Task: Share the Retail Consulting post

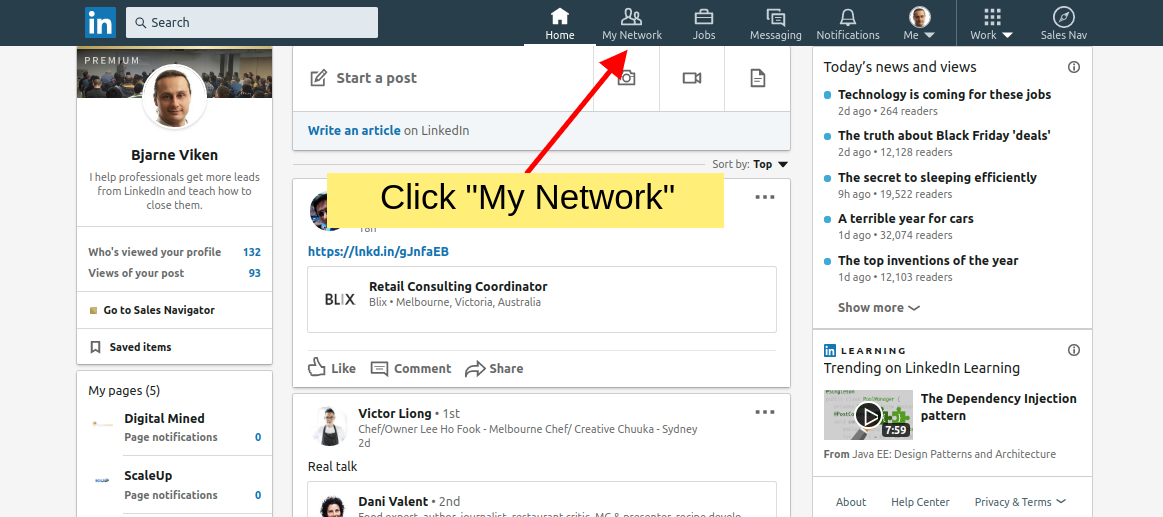Action: pyautogui.click(x=494, y=368)
